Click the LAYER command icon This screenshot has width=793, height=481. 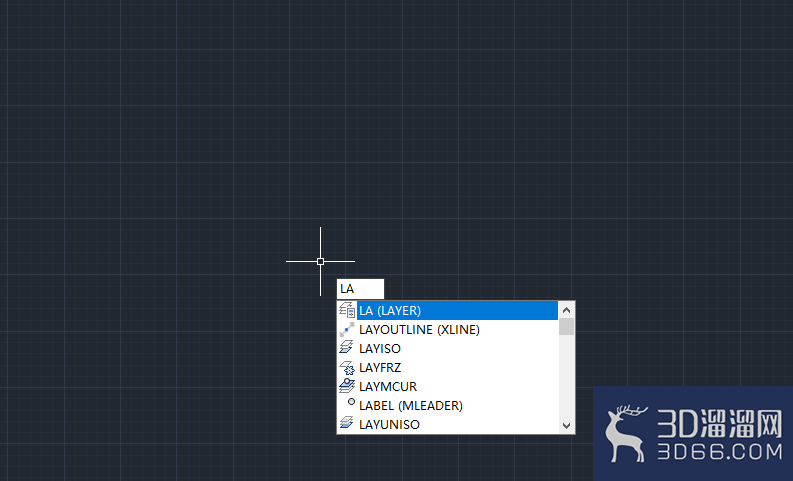347,310
